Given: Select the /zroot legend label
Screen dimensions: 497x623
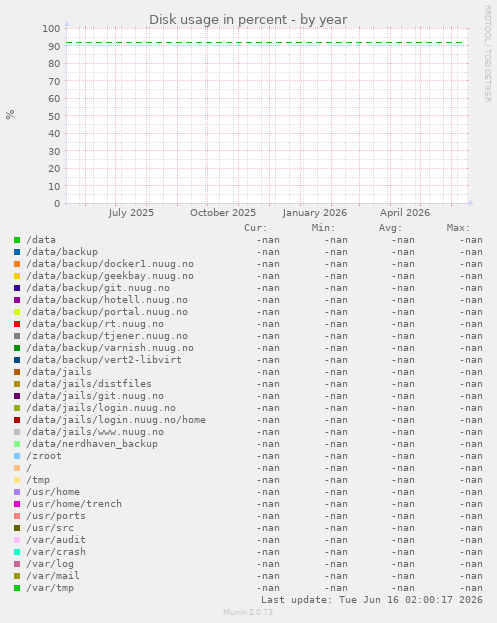Looking at the screenshot, I should point(44,456).
